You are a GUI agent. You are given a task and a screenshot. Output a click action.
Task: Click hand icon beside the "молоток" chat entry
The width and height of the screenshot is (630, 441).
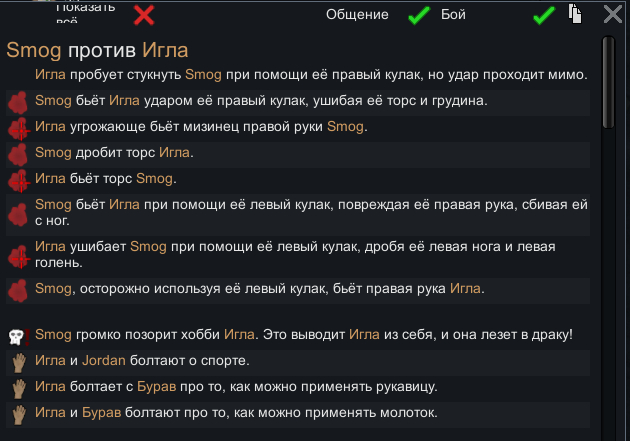[x=17, y=413]
